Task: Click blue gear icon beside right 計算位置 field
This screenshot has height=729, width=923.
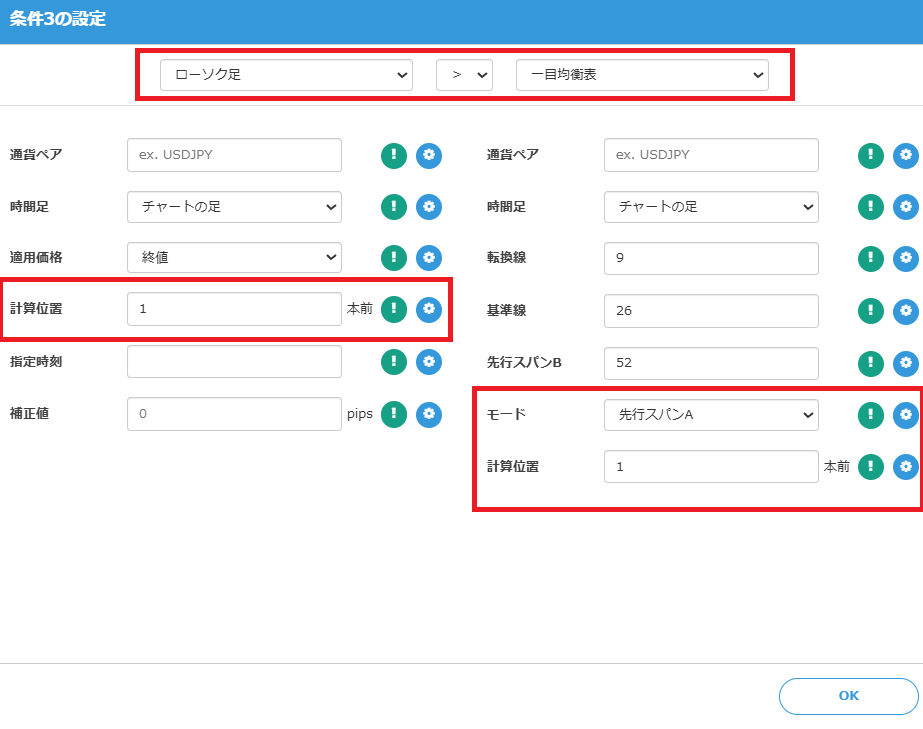Action: tap(905, 466)
